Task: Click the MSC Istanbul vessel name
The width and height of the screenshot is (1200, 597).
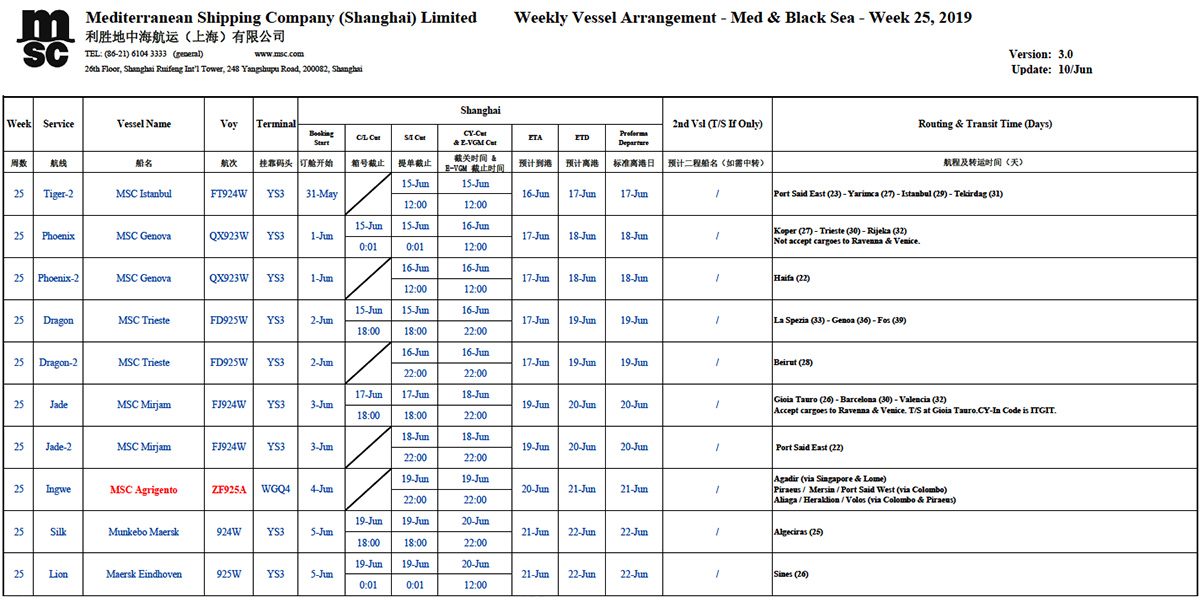Action: 144,194
